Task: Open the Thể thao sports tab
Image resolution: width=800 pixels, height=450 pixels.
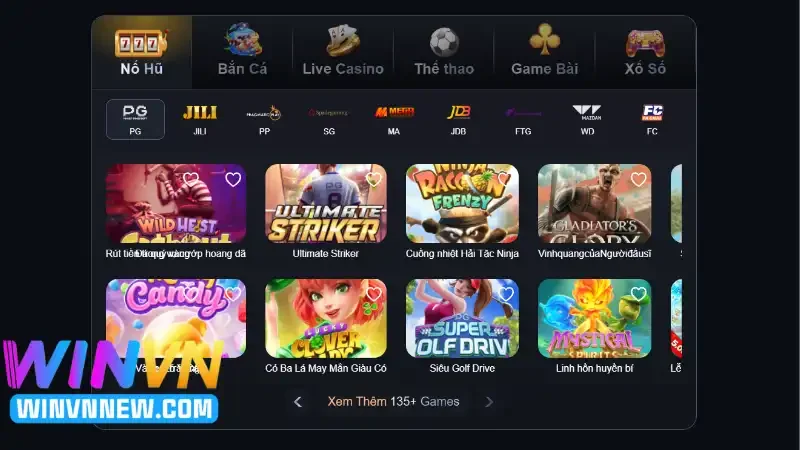Action: click(x=444, y=52)
